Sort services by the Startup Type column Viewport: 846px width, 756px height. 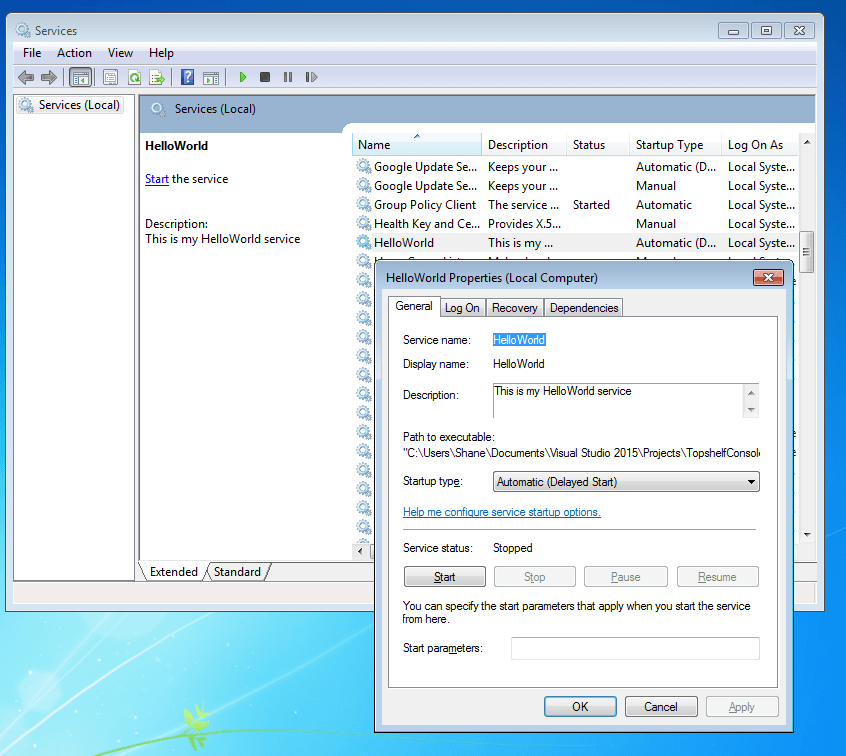point(669,145)
